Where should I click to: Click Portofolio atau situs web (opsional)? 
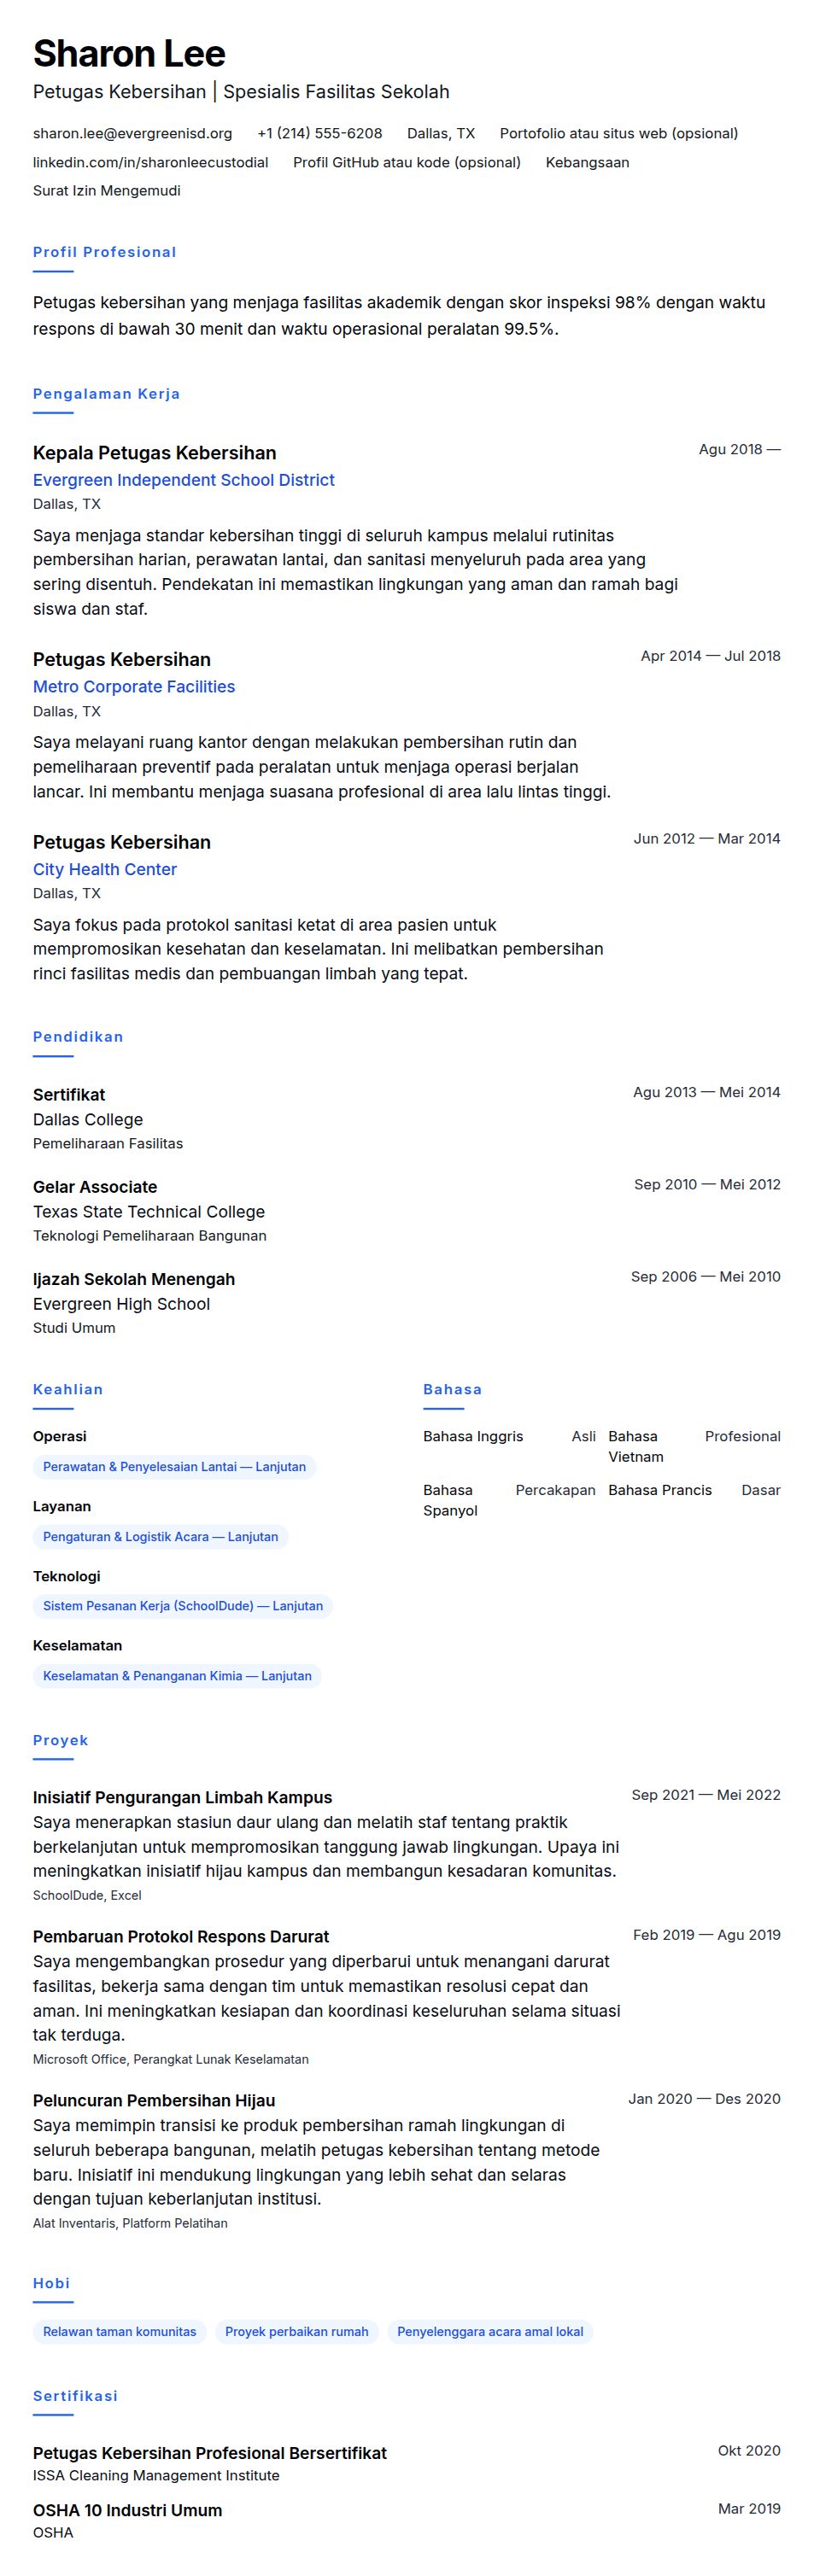click(619, 133)
